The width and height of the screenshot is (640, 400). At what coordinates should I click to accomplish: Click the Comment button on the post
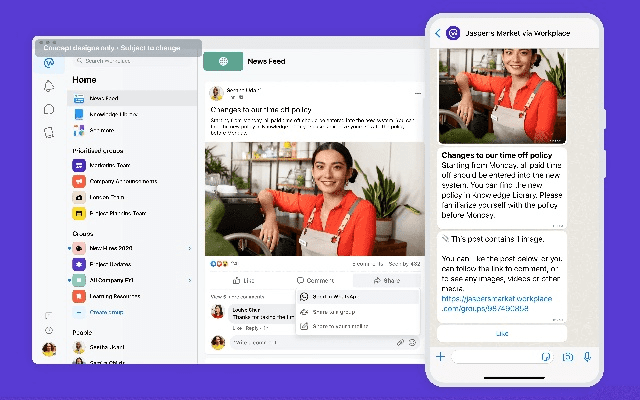click(314, 281)
